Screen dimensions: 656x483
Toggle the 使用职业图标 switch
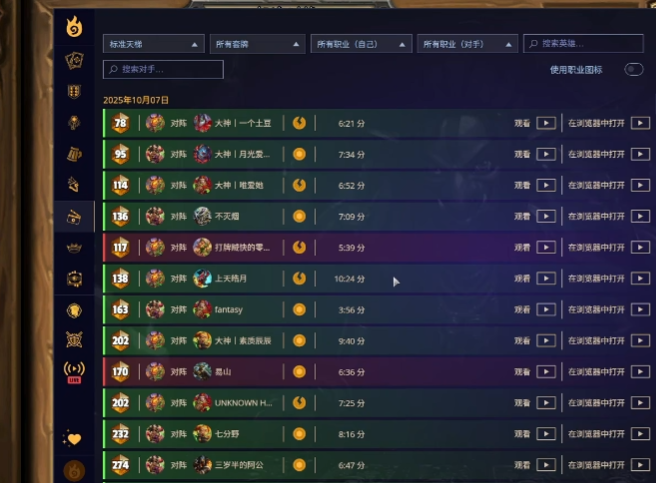pyautogui.click(x=633, y=69)
